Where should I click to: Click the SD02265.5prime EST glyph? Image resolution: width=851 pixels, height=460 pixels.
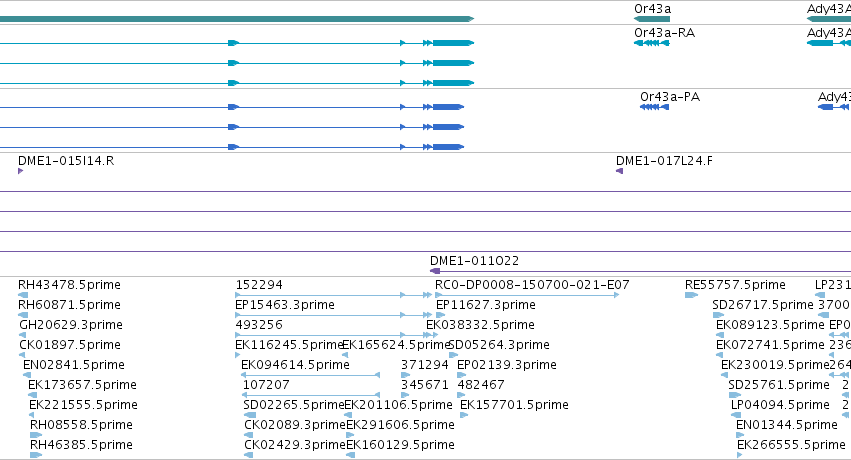250,415
